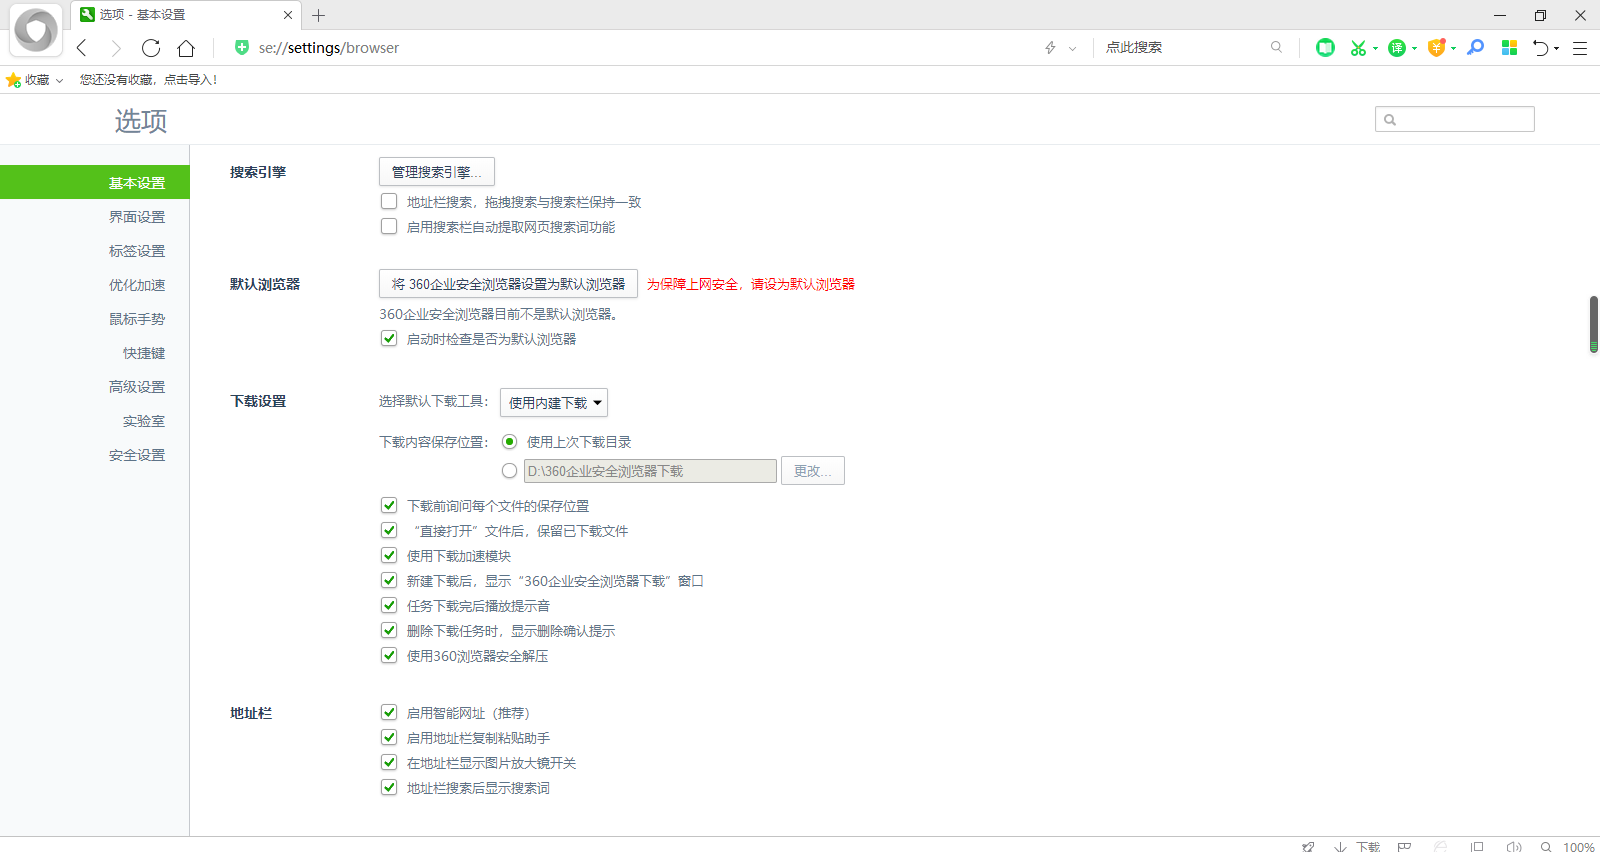Enable 地址栏搜索、拖拽搜索与搜索栏保持一致 checkbox
The height and width of the screenshot is (852, 1600).
(389, 201)
